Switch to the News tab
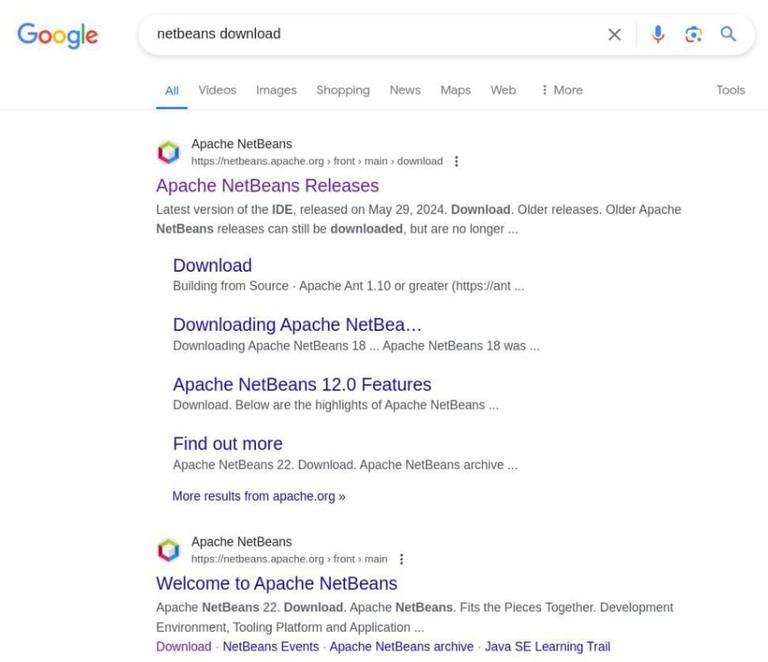The image size is (768, 662). pyautogui.click(x=405, y=90)
